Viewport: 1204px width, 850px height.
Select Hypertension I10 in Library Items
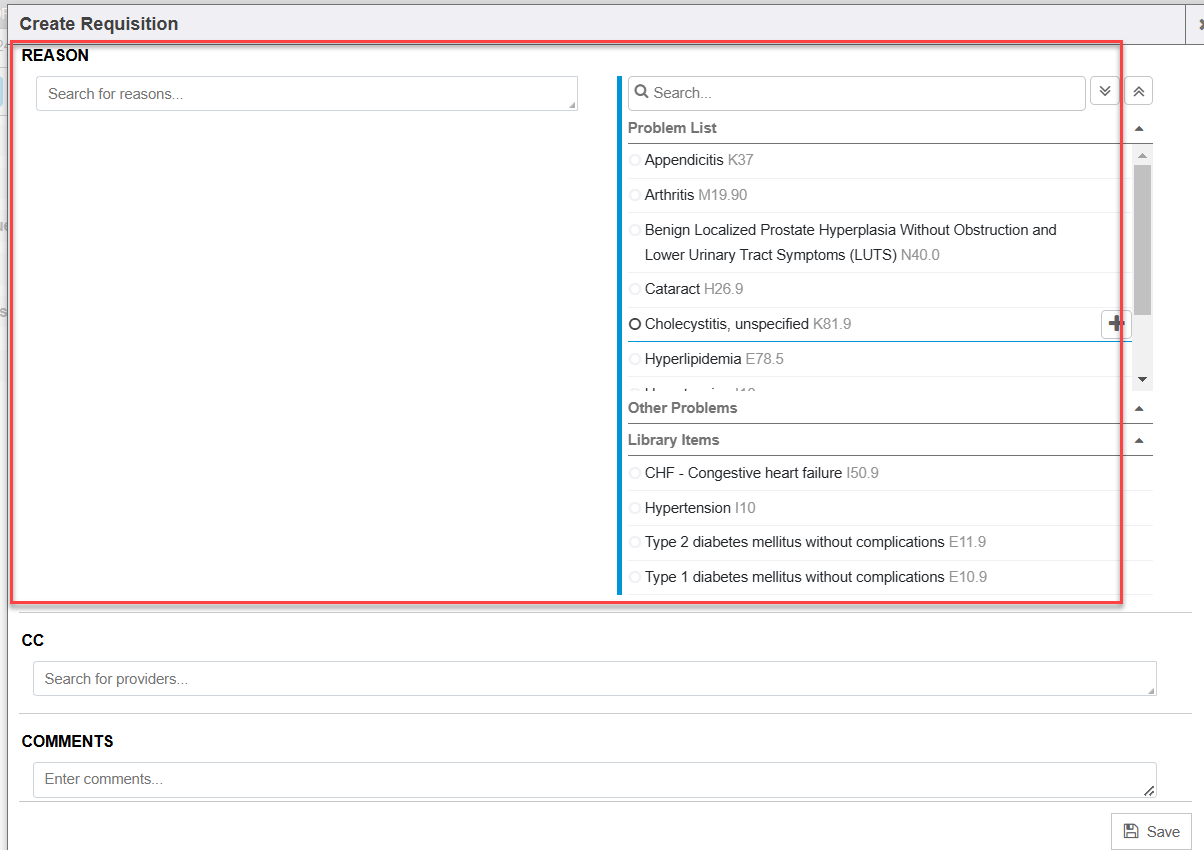click(635, 508)
